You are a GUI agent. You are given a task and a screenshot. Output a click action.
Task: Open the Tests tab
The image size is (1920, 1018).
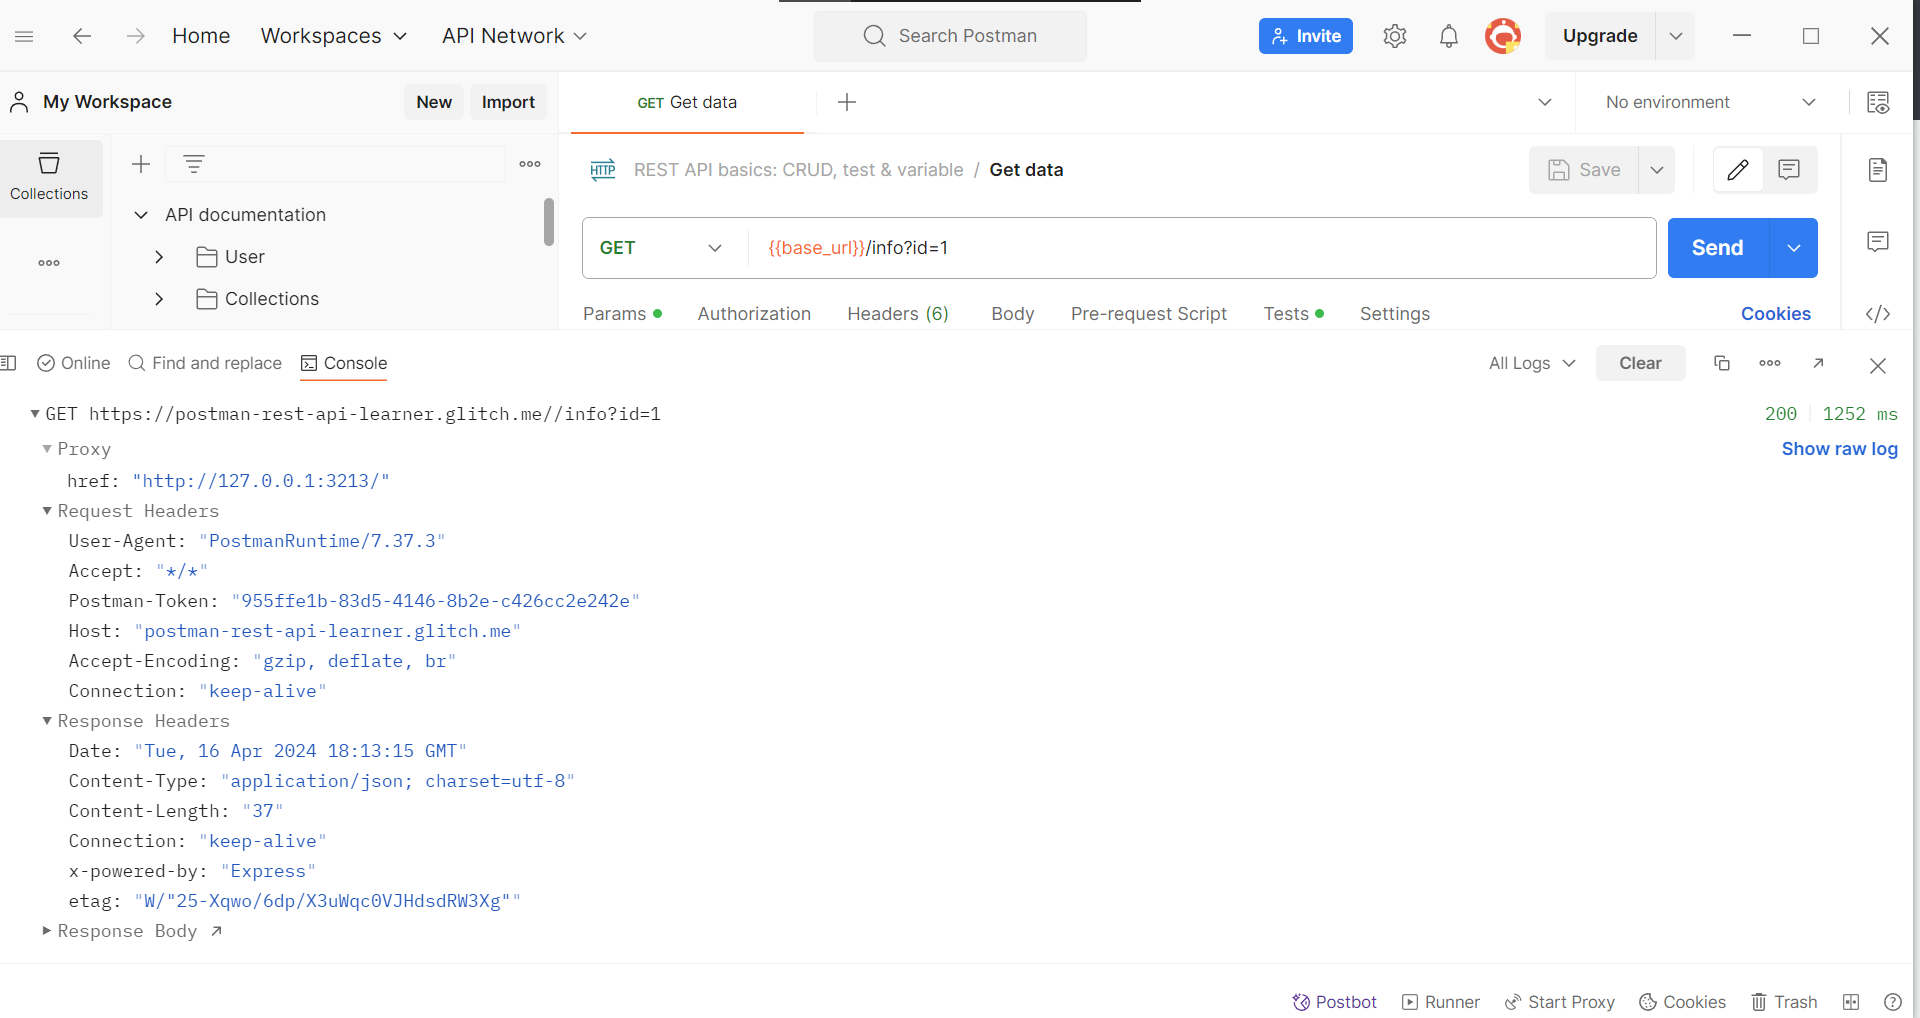(x=1293, y=314)
